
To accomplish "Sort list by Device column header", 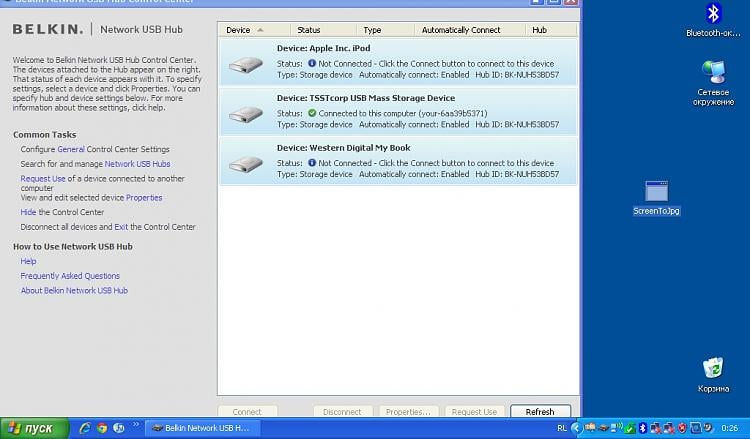I will tap(254, 30).
